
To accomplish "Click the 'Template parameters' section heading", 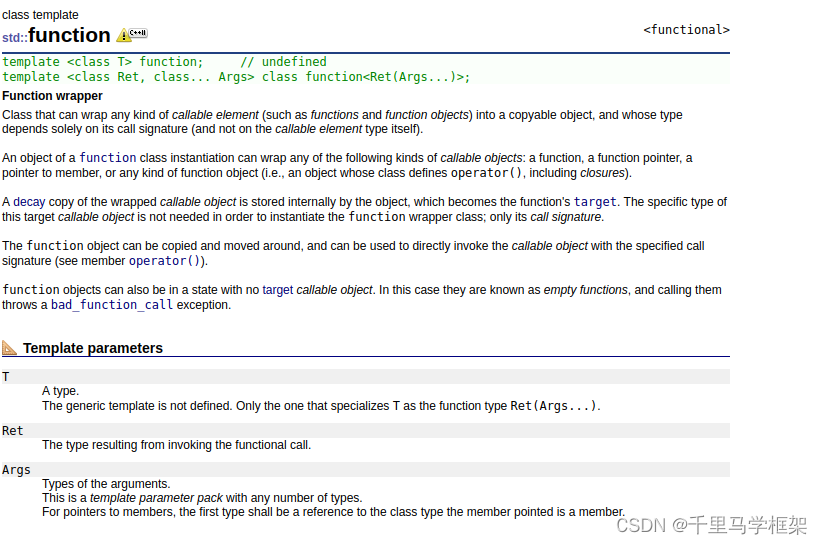I will tap(93, 348).
